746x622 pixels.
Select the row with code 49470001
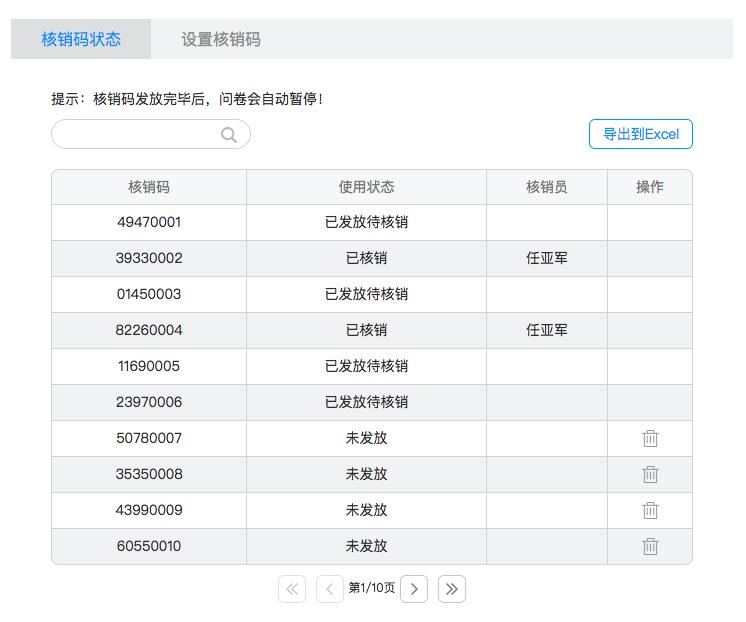(372, 223)
